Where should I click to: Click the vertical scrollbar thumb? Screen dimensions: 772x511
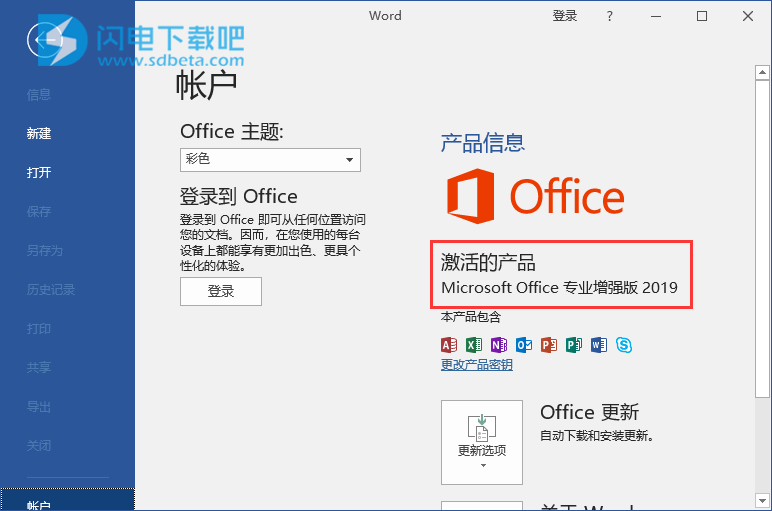(x=762, y=238)
